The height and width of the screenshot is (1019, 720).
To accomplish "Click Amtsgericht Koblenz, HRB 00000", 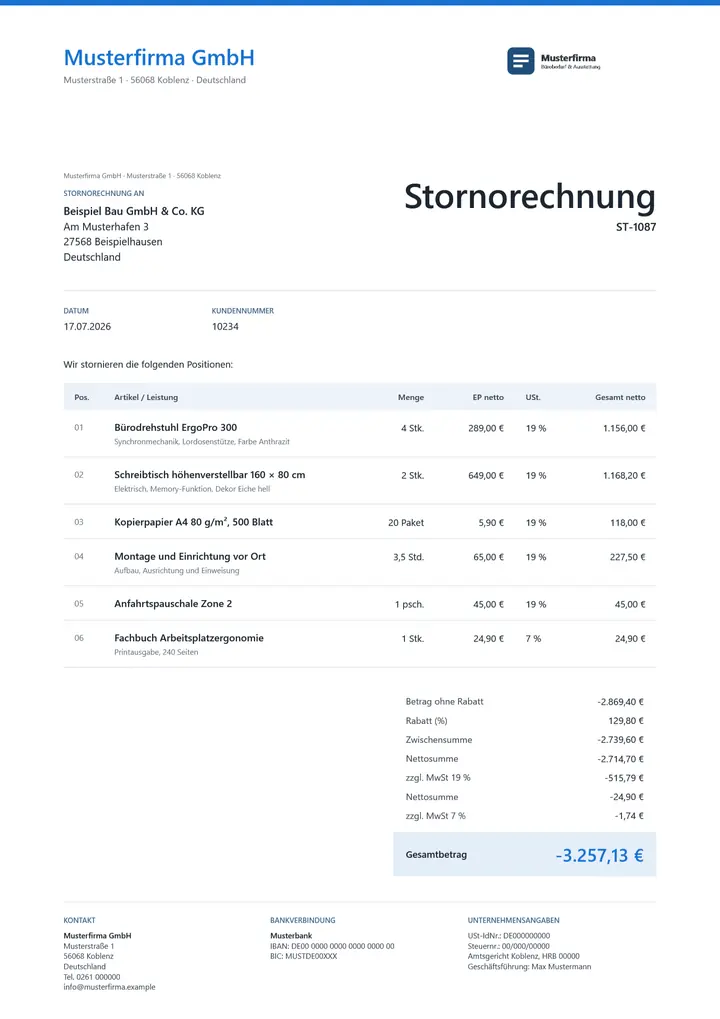I will (524, 957).
